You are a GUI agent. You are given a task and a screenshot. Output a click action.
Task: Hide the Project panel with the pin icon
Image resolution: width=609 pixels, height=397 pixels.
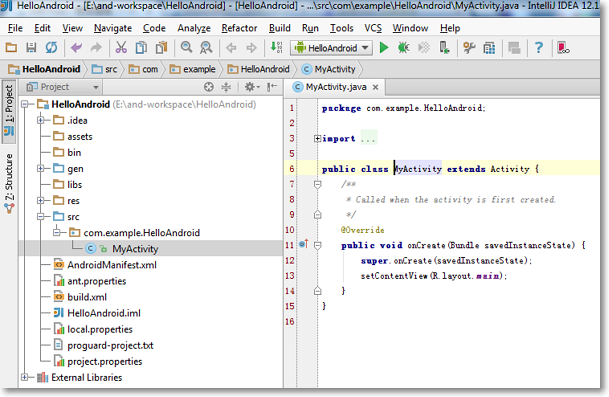tap(272, 87)
